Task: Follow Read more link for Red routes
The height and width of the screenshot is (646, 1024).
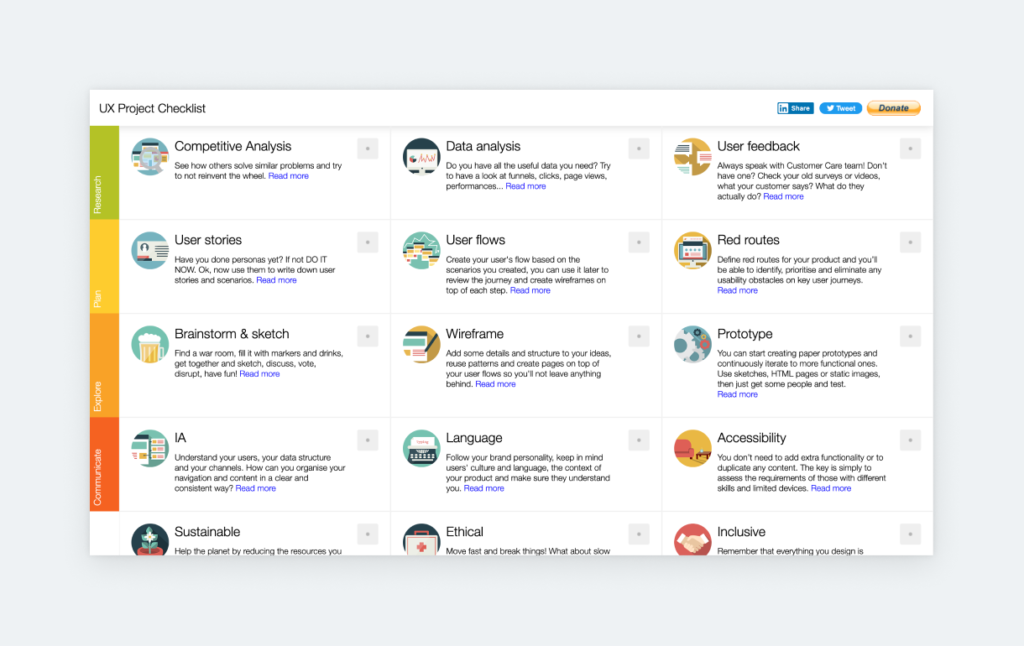Action: point(737,291)
